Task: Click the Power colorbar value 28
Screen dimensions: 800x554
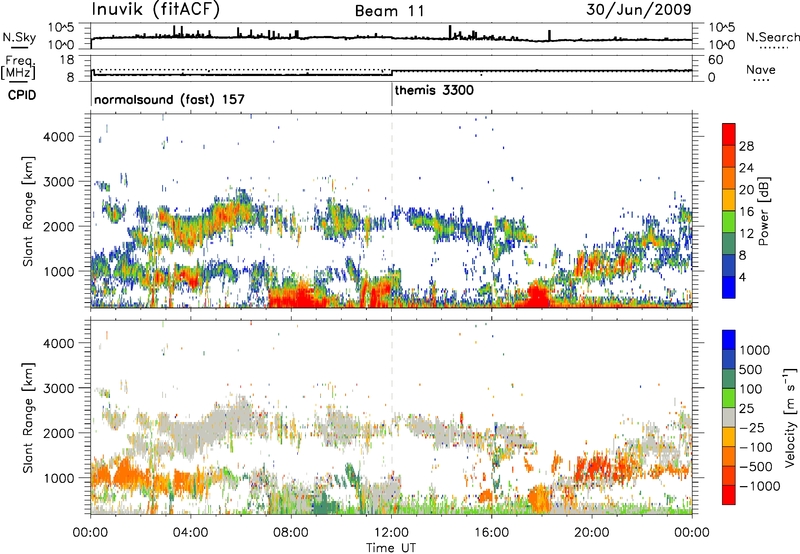Action: [746, 146]
